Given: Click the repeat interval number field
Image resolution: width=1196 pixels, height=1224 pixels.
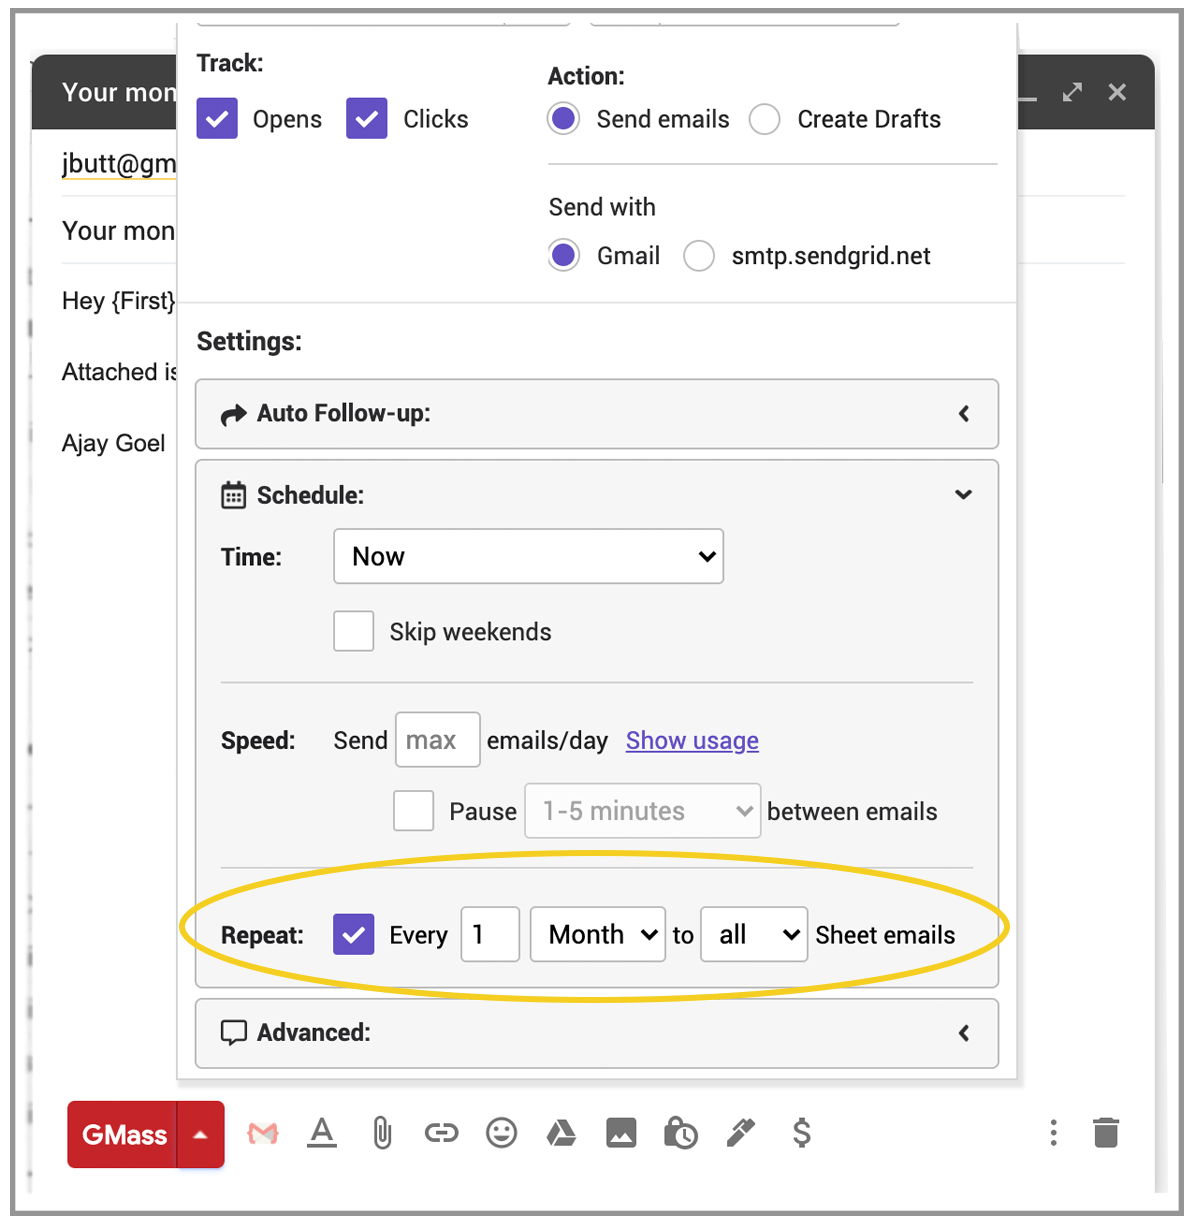Looking at the screenshot, I should point(490,934).
